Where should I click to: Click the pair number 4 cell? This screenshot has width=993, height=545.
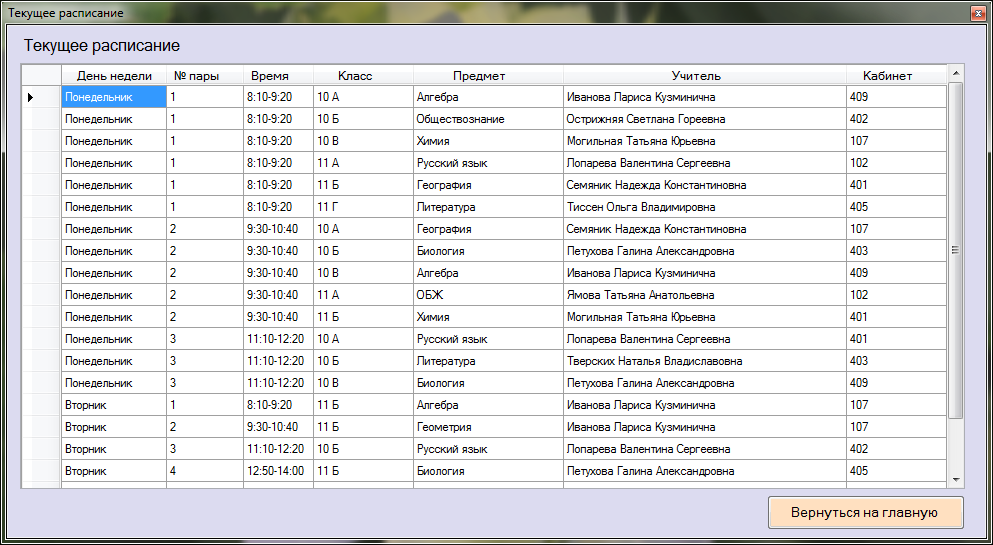205,471
